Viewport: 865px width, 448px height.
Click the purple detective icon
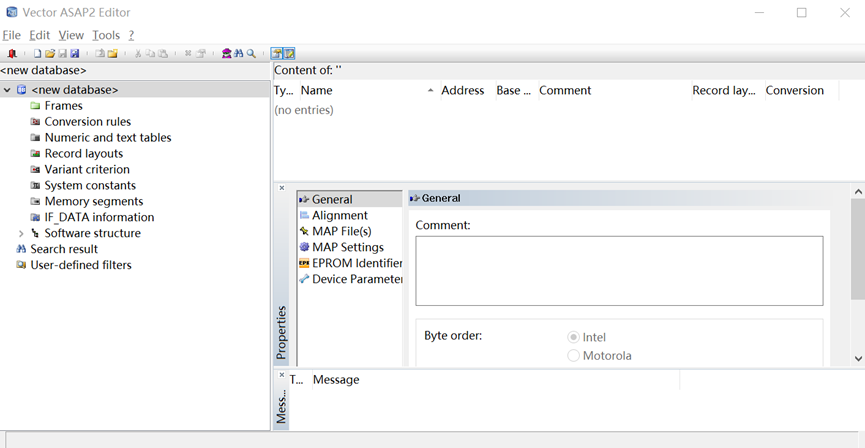(x=226, y=54)
